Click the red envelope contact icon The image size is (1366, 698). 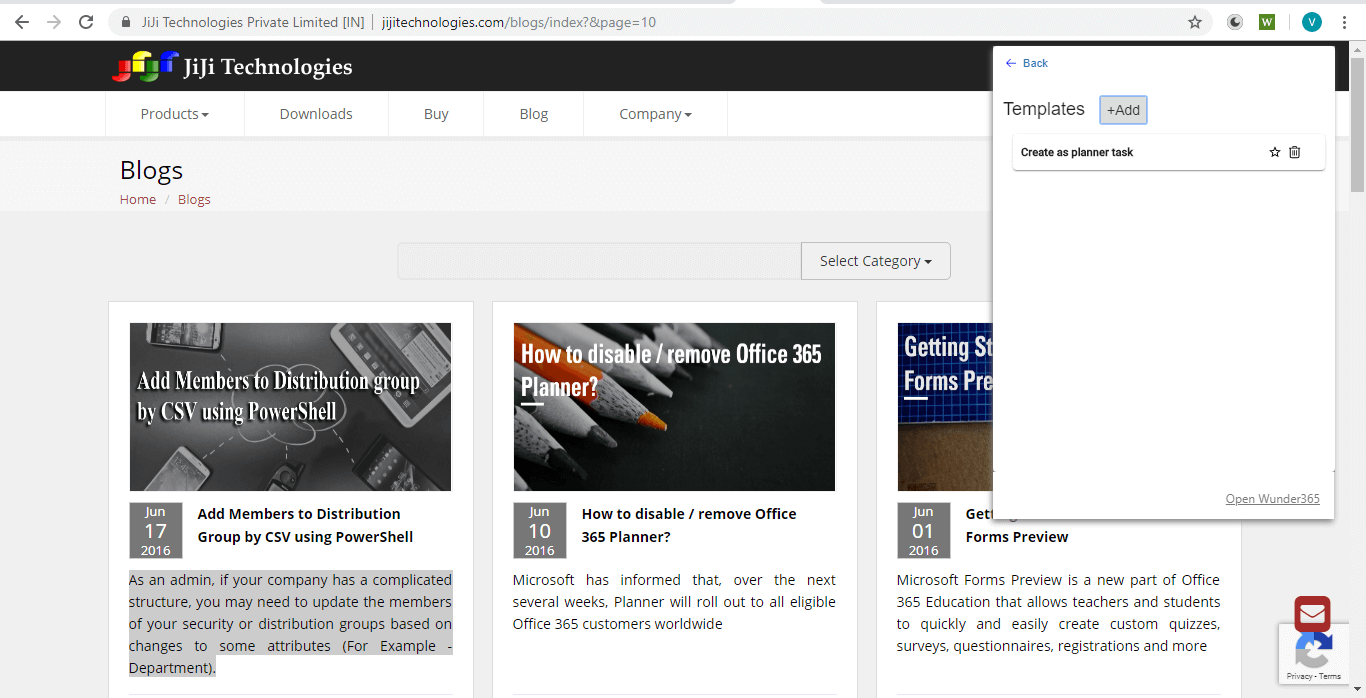(1312, 614)
